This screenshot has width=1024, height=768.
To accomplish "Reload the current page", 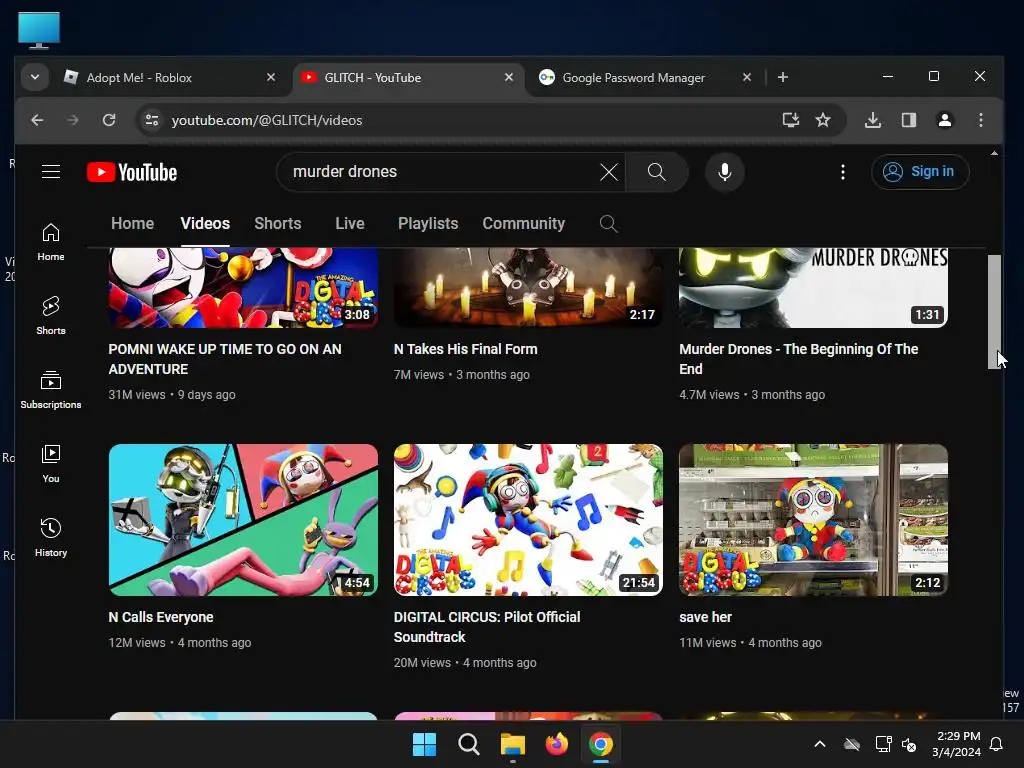I will click(109, 120).
